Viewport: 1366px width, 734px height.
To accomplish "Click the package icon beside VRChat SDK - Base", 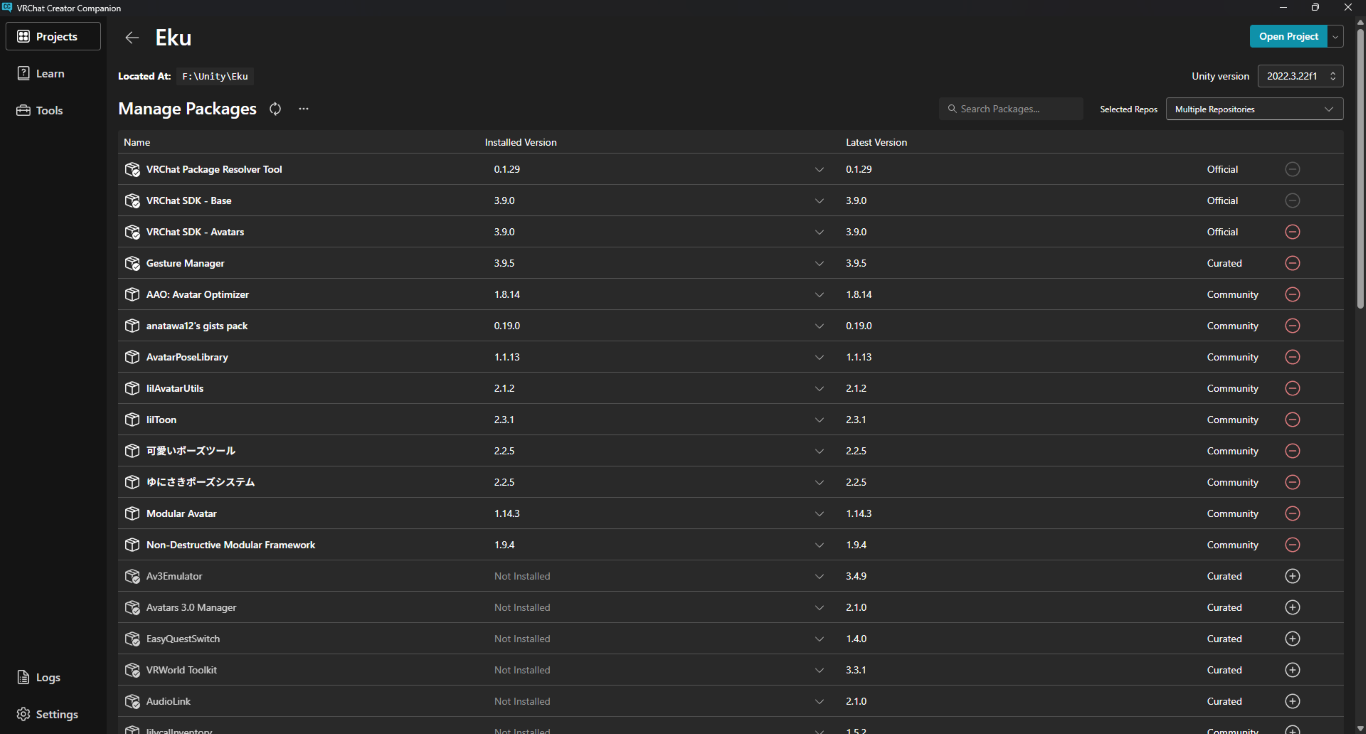I will point(132,201).
